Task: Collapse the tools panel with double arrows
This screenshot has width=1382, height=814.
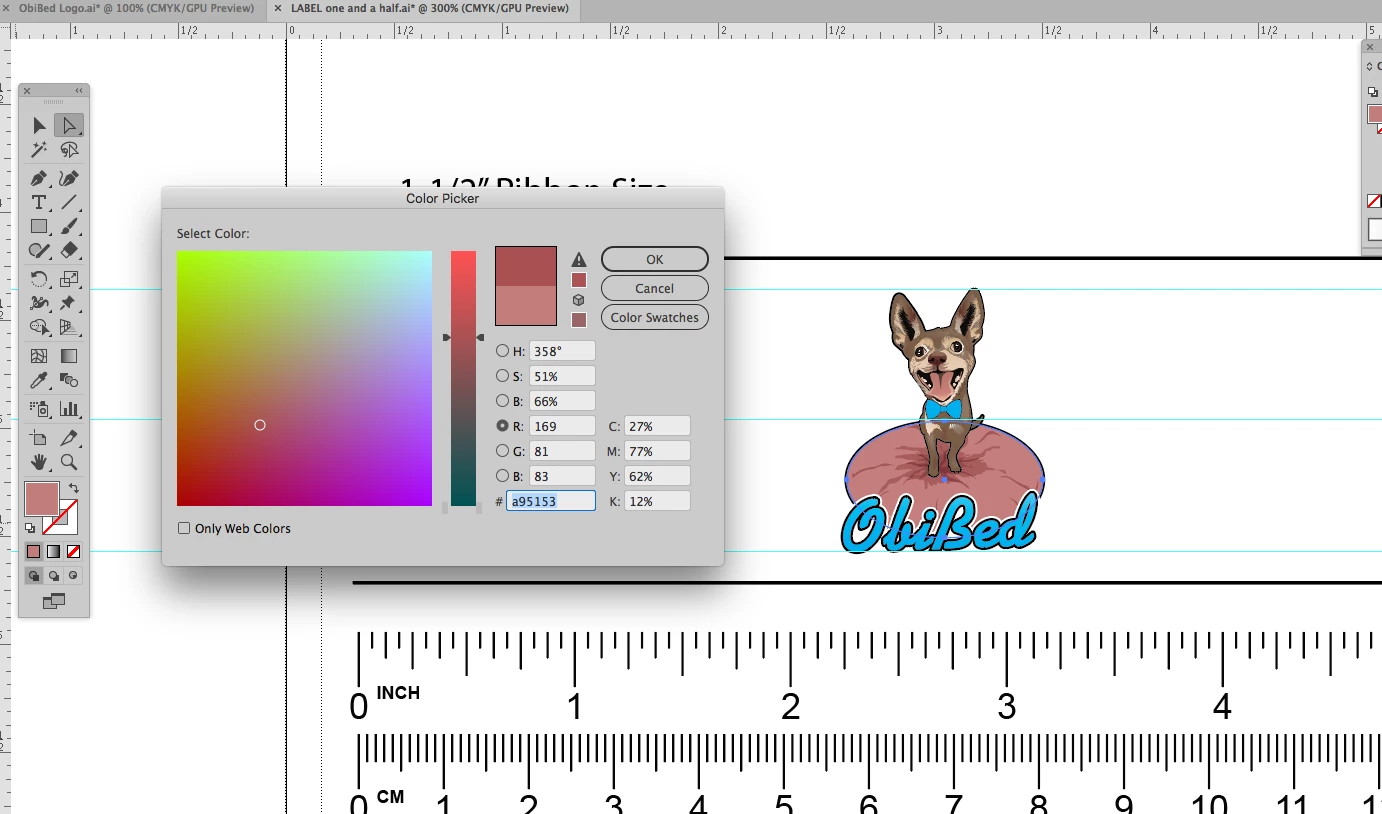Action: click(79, 91)
